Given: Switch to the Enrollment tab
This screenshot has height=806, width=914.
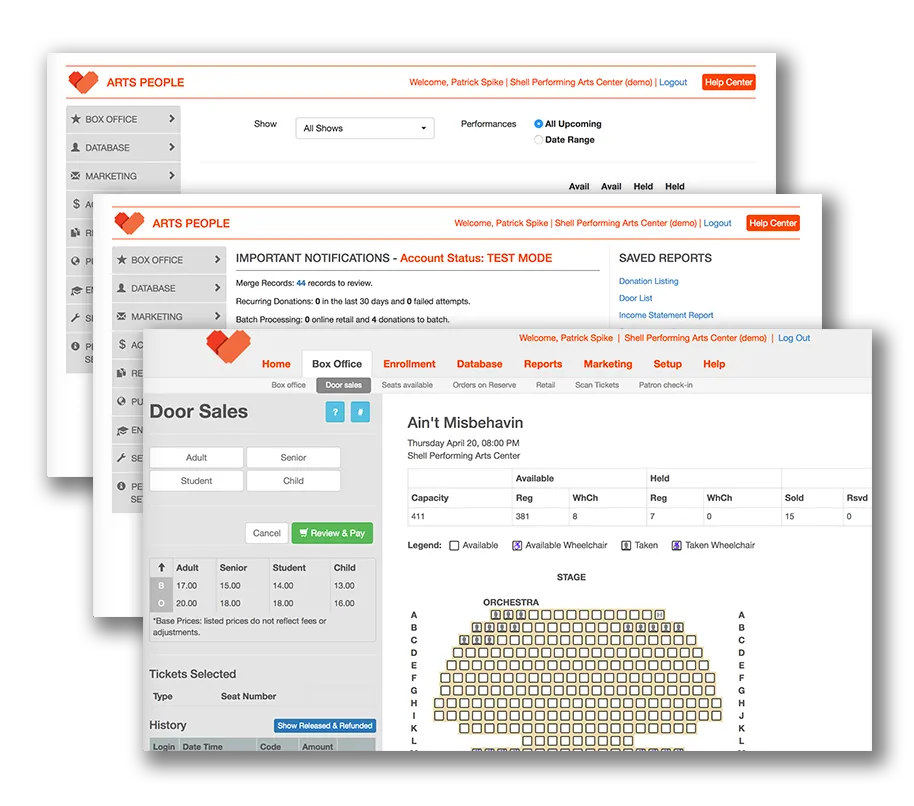Looking at the screenshot, I should point(409,364).
